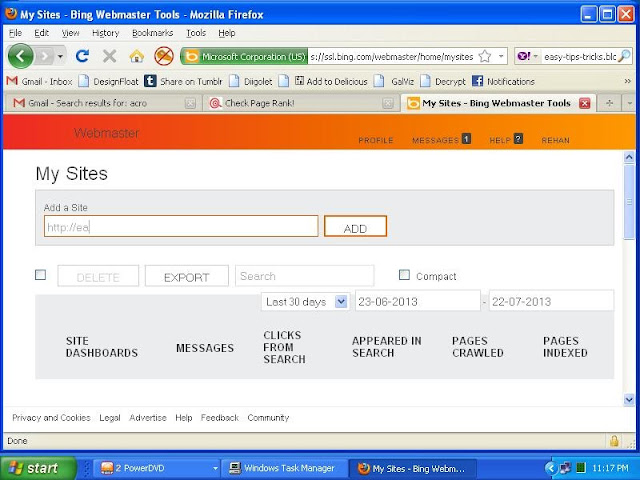Open the Yahoo search engine selector
This screenshot has width=640, height=480.
[x=527, y=56]
